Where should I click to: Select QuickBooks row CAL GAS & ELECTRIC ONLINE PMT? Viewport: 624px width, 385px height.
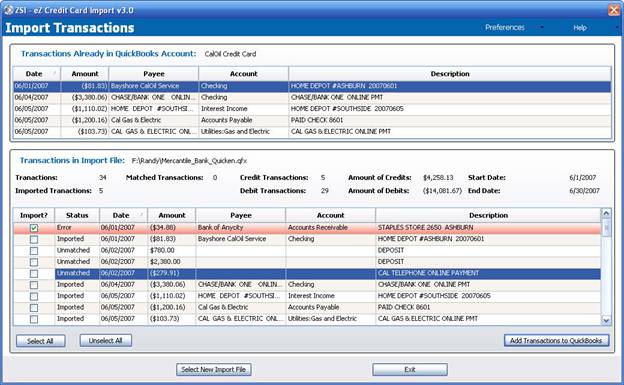tap(312, 131)
